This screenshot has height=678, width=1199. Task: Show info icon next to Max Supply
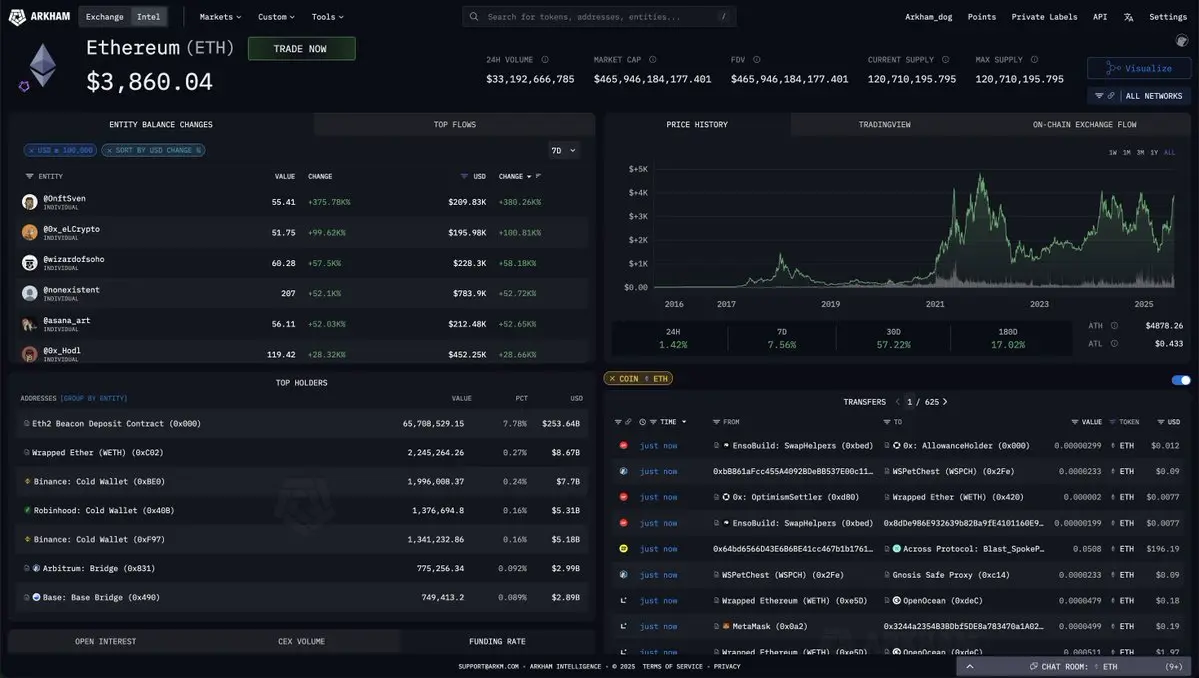1034,60
